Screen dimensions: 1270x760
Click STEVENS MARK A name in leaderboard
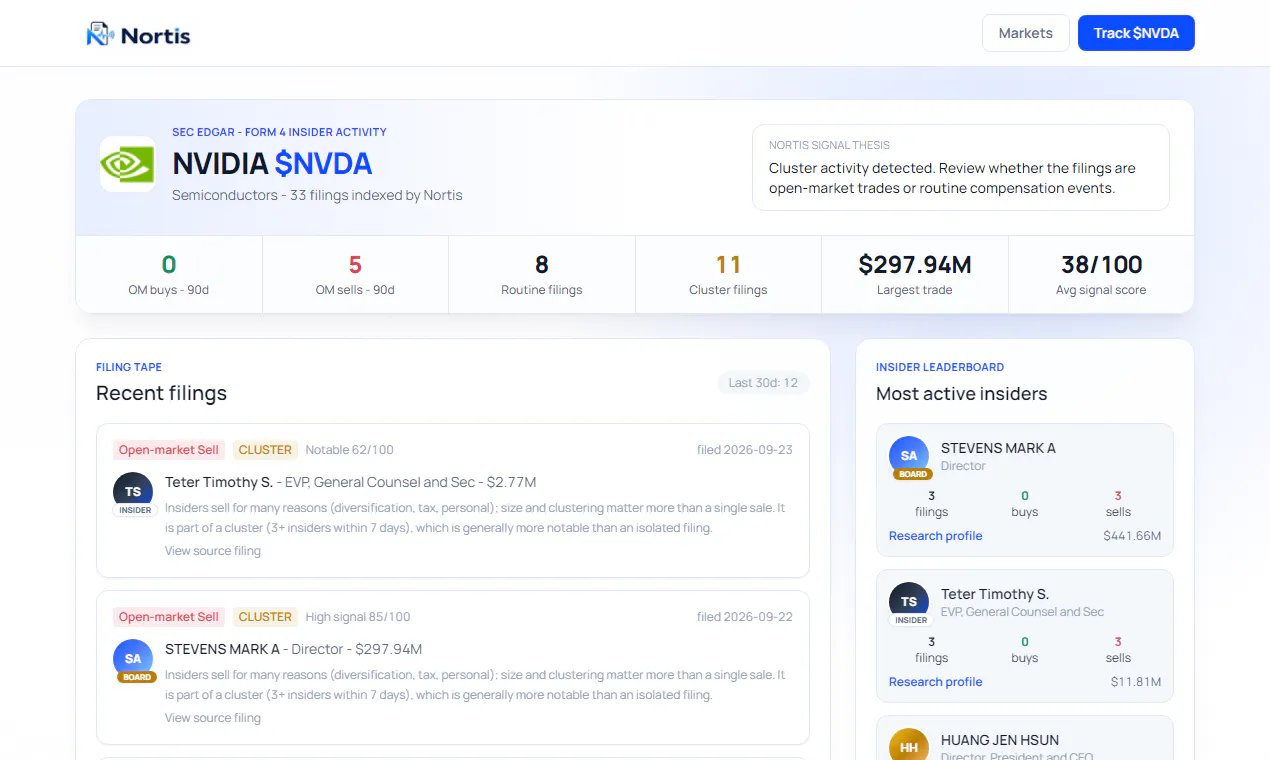998,448
